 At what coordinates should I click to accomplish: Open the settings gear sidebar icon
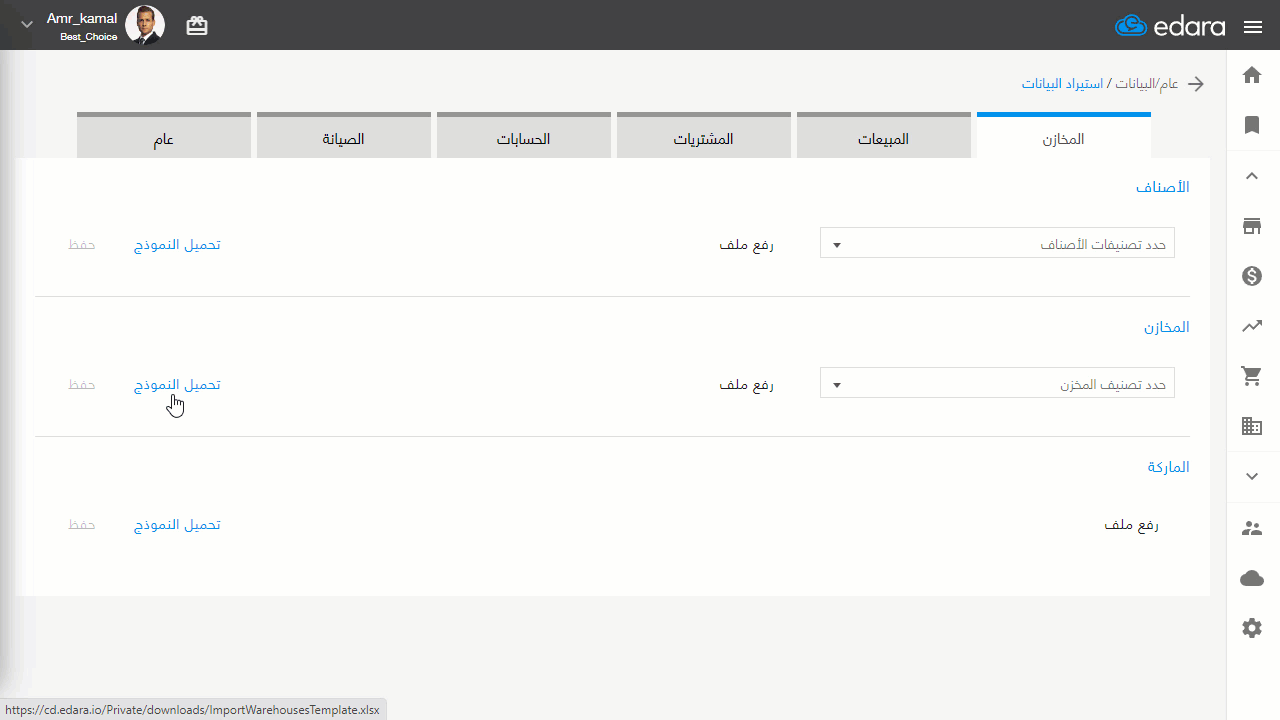1252,628
